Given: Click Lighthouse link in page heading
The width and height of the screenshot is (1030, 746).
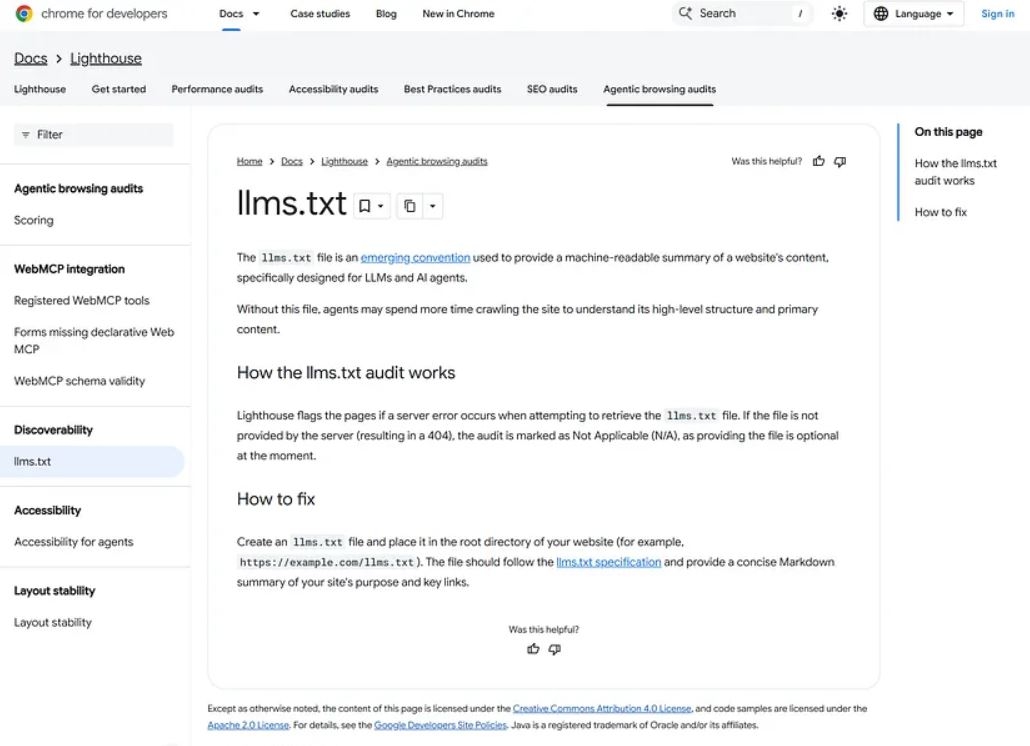Looking at the screenshot, I should coord(106,58).
